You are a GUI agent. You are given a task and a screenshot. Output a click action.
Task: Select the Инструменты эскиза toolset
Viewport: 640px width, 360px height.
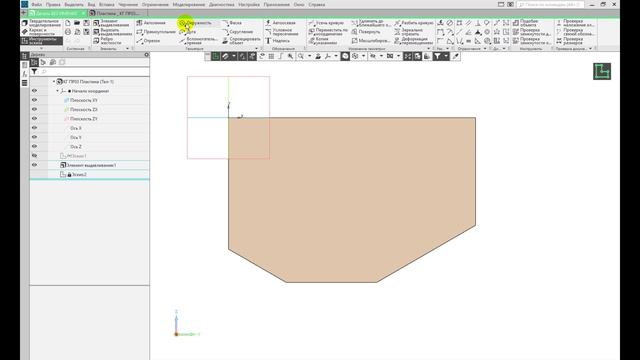click(41, 41)
